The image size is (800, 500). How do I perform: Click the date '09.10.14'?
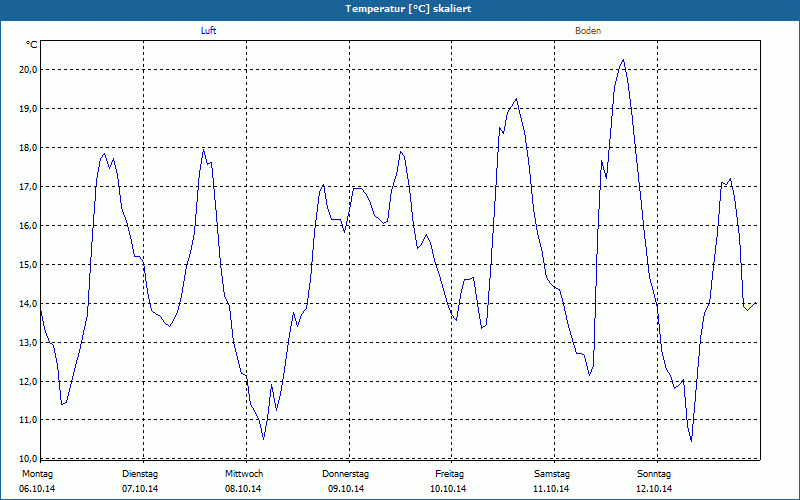tap(346, 489)
